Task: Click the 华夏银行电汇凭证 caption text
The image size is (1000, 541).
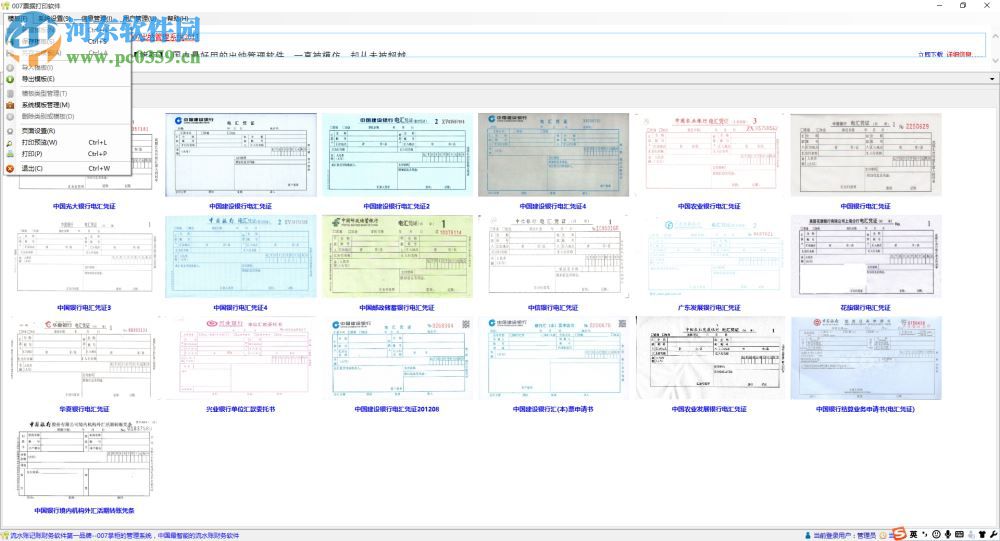Action: [x=84, y=409]
